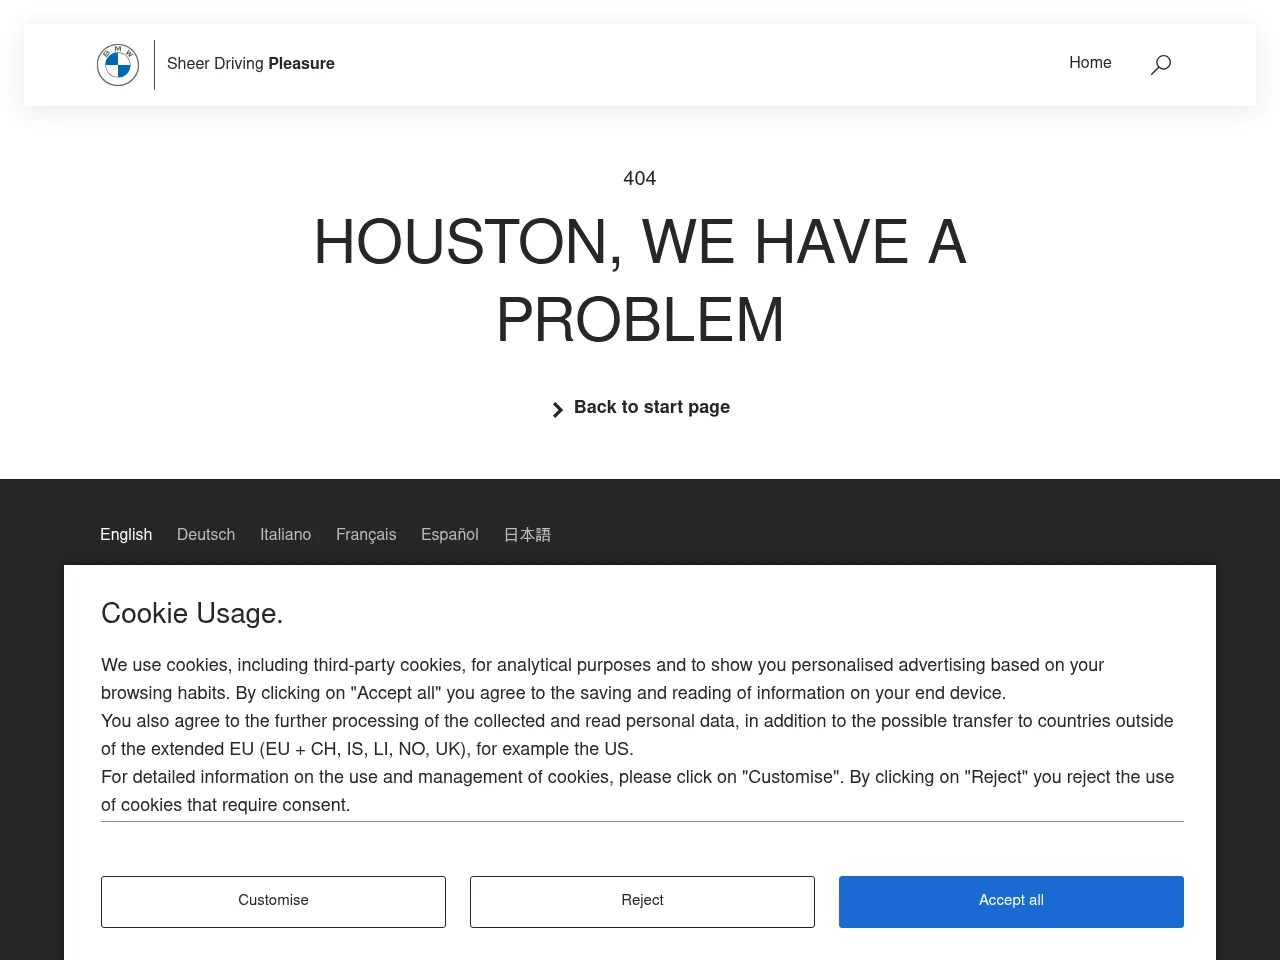The width and height of the screenshot is (1280, 960).
Task: Click the Houston, We Have a Problem heading
Action: (640, 282)
